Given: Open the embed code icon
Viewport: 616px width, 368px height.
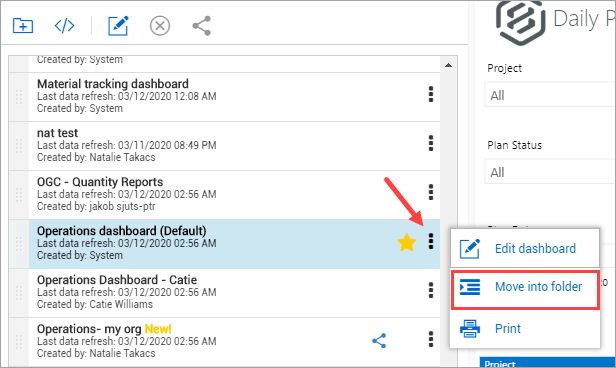Looking at the screenshot, I should coord(64,26).
